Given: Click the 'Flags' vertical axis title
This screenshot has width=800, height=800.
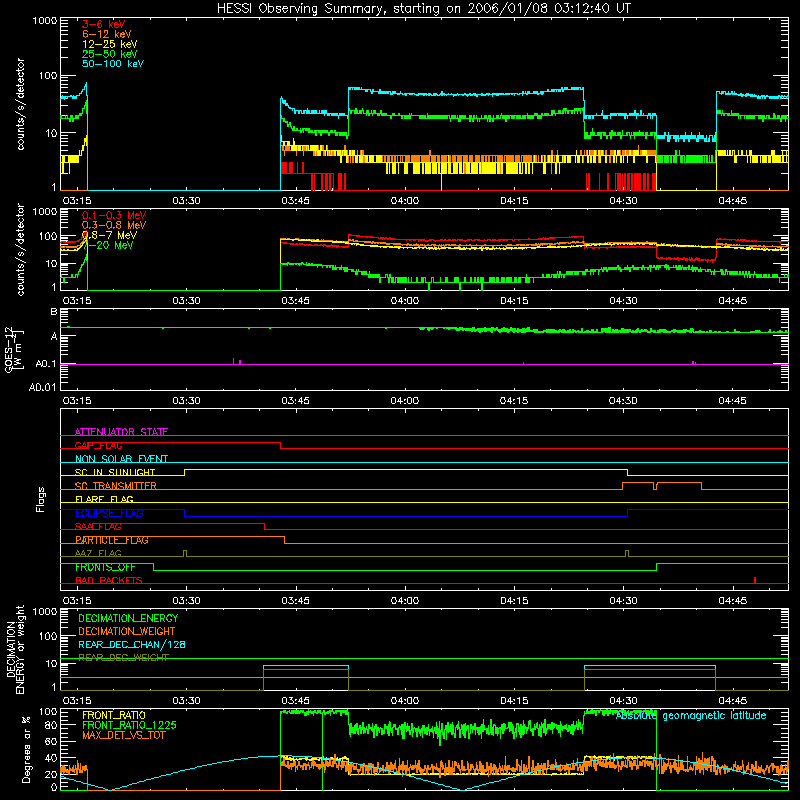Looking at the screenshot, I should (x=41, y=499).
